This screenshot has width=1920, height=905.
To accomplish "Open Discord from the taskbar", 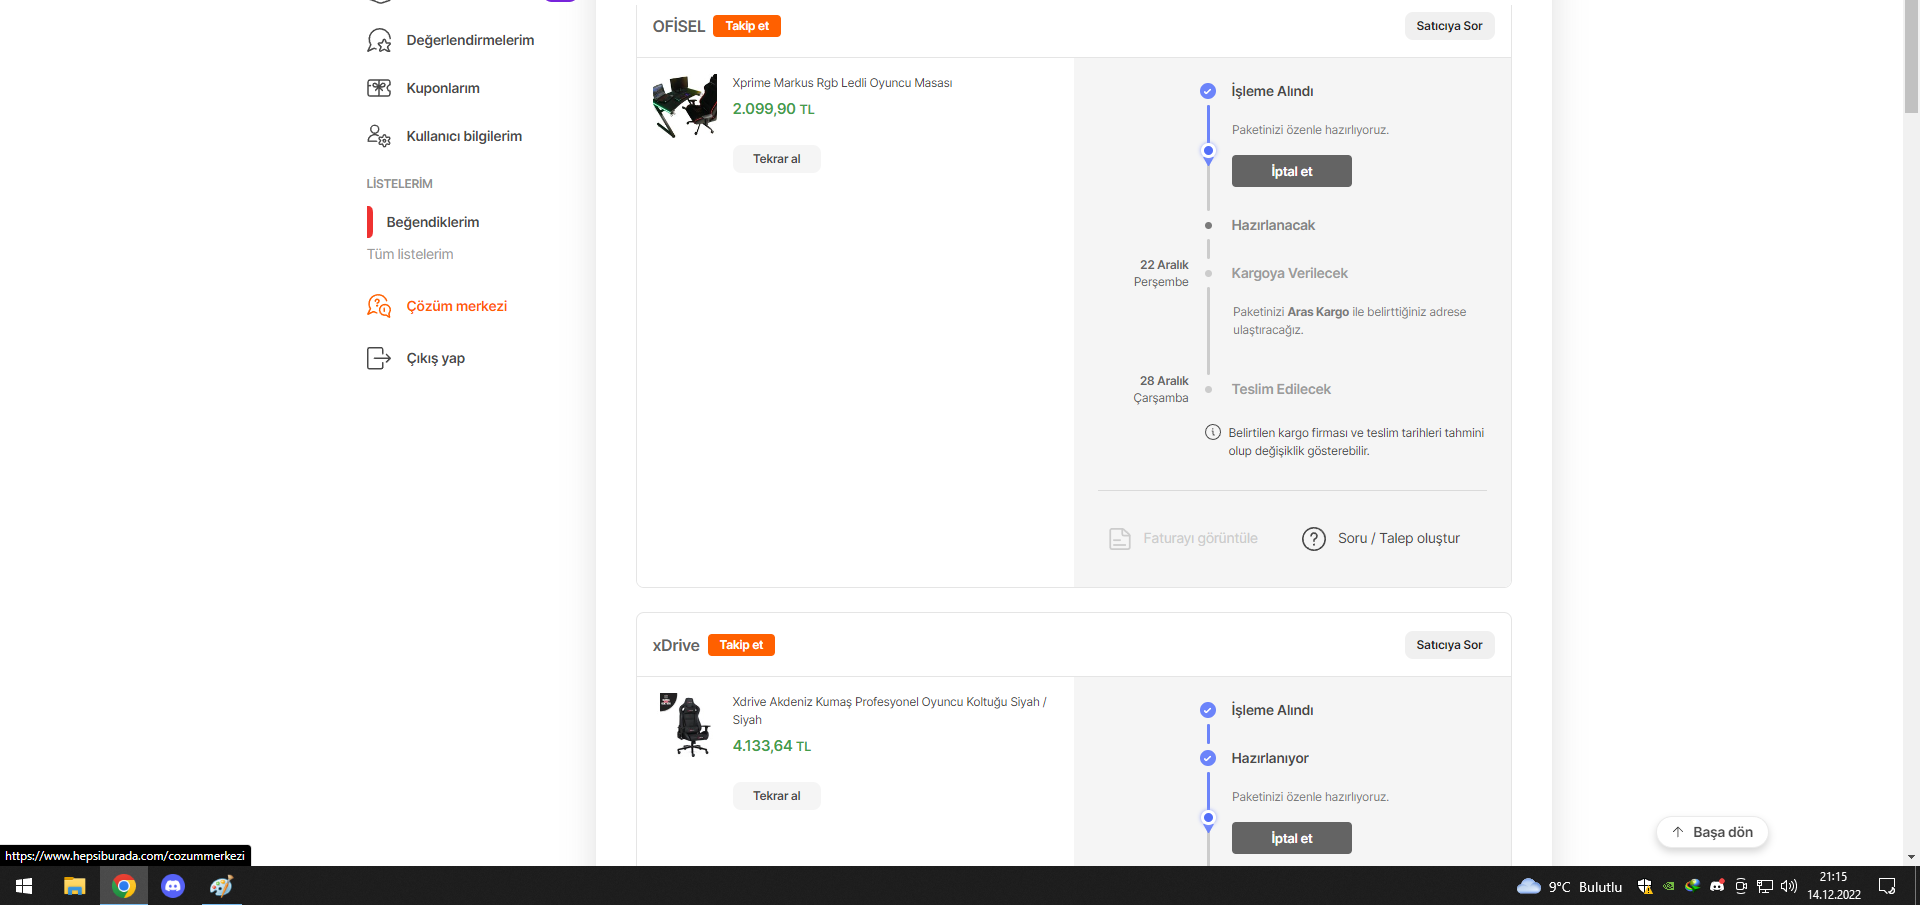I will click(x=173, y=886).
